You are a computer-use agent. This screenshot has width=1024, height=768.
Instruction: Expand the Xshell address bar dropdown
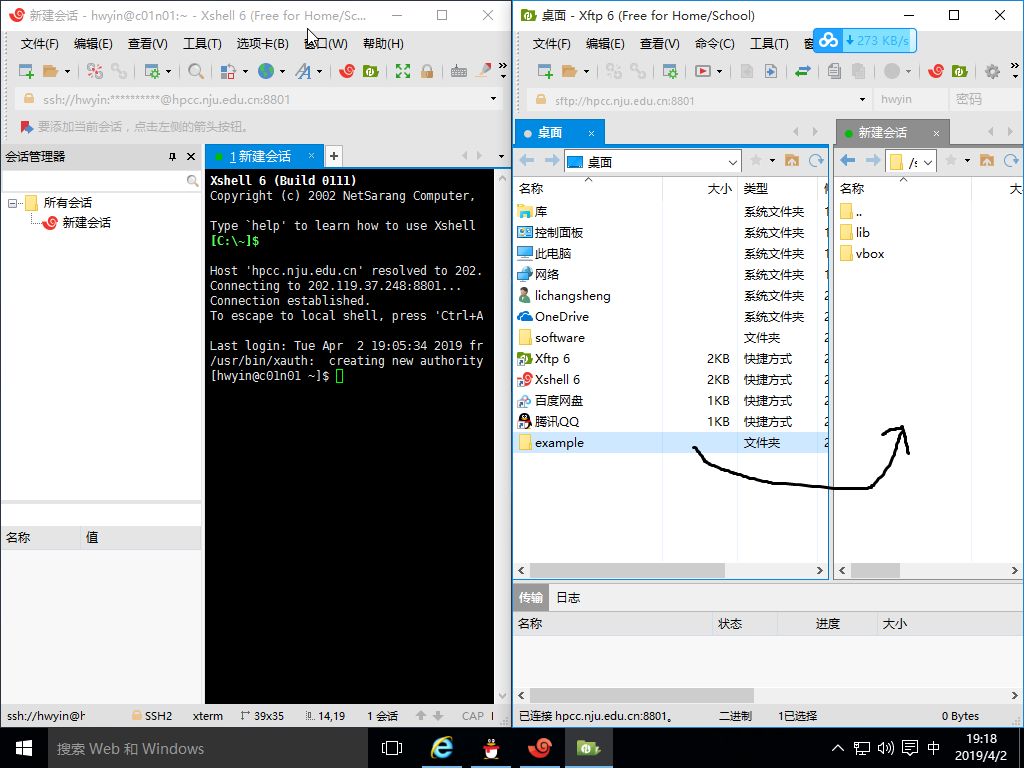[493, 99]
